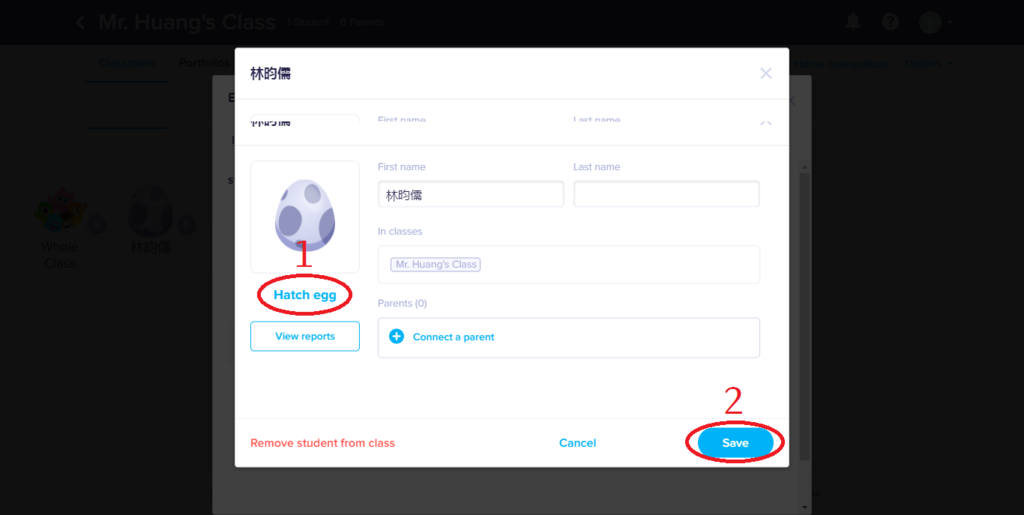
Task: Click Remove student from class link
Action: point(323,443)
